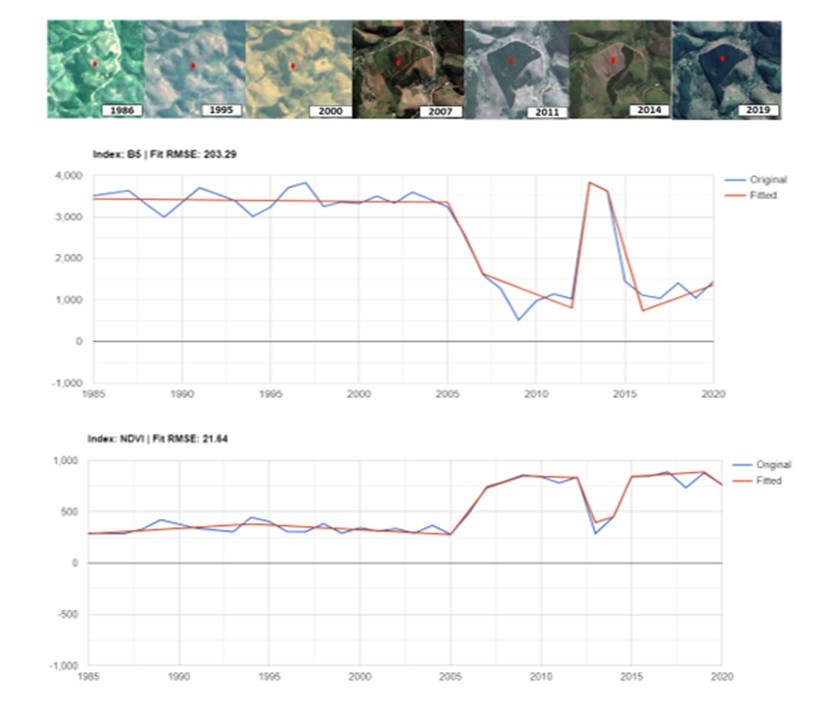Viewport: 817px width, 716px height.
Task: Click the 2013 peak on the B5 chart
Action: click(589, 183)
